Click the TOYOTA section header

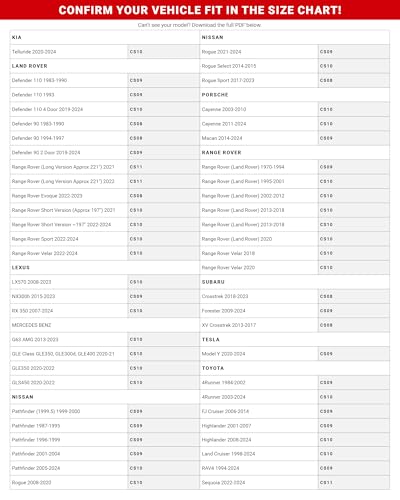(x=213, y=368)
